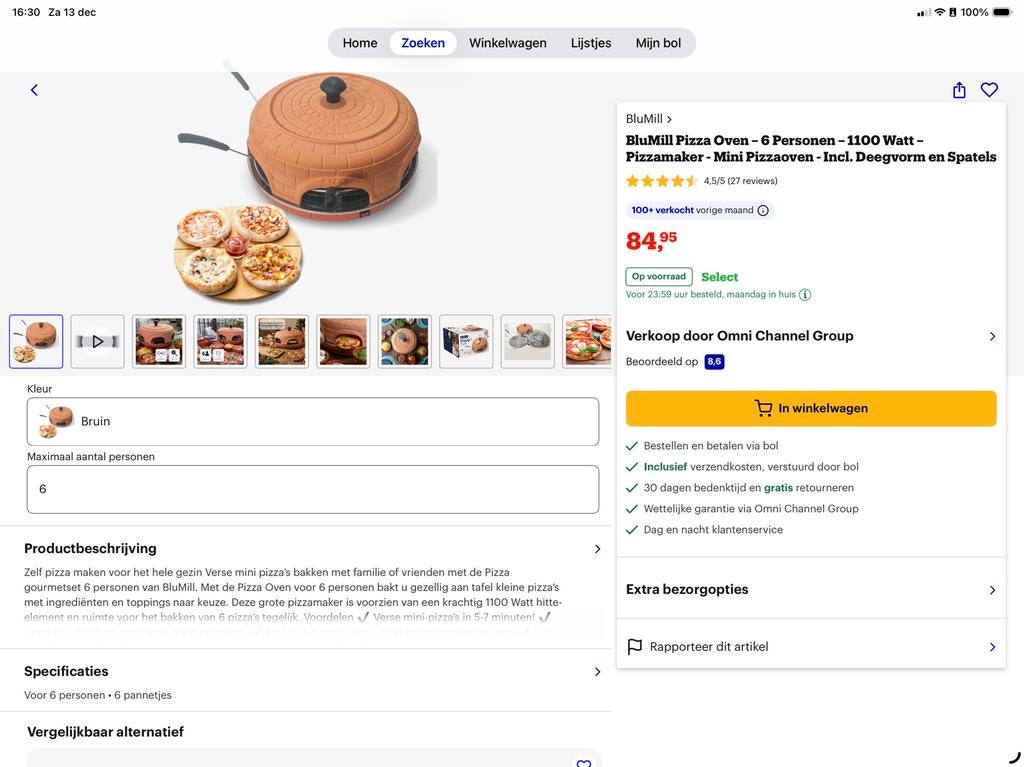Switch to the Winkelwagen tab

click(507, 42)
